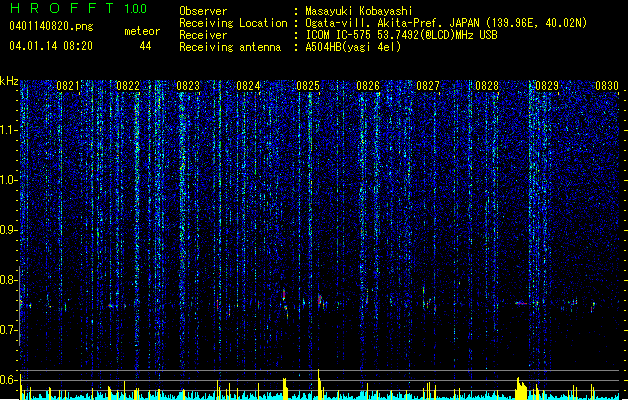Click the 0824 time marker
Image resolution: width=629 pixels, height=400 pixels.
point(248,86)
